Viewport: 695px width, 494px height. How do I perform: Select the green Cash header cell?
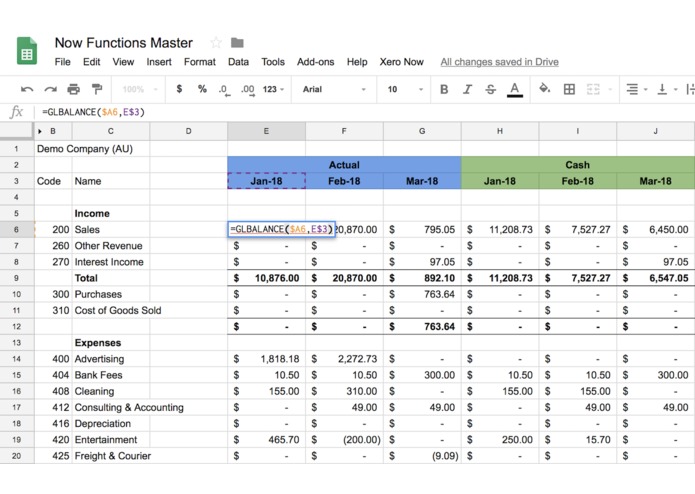578,165
